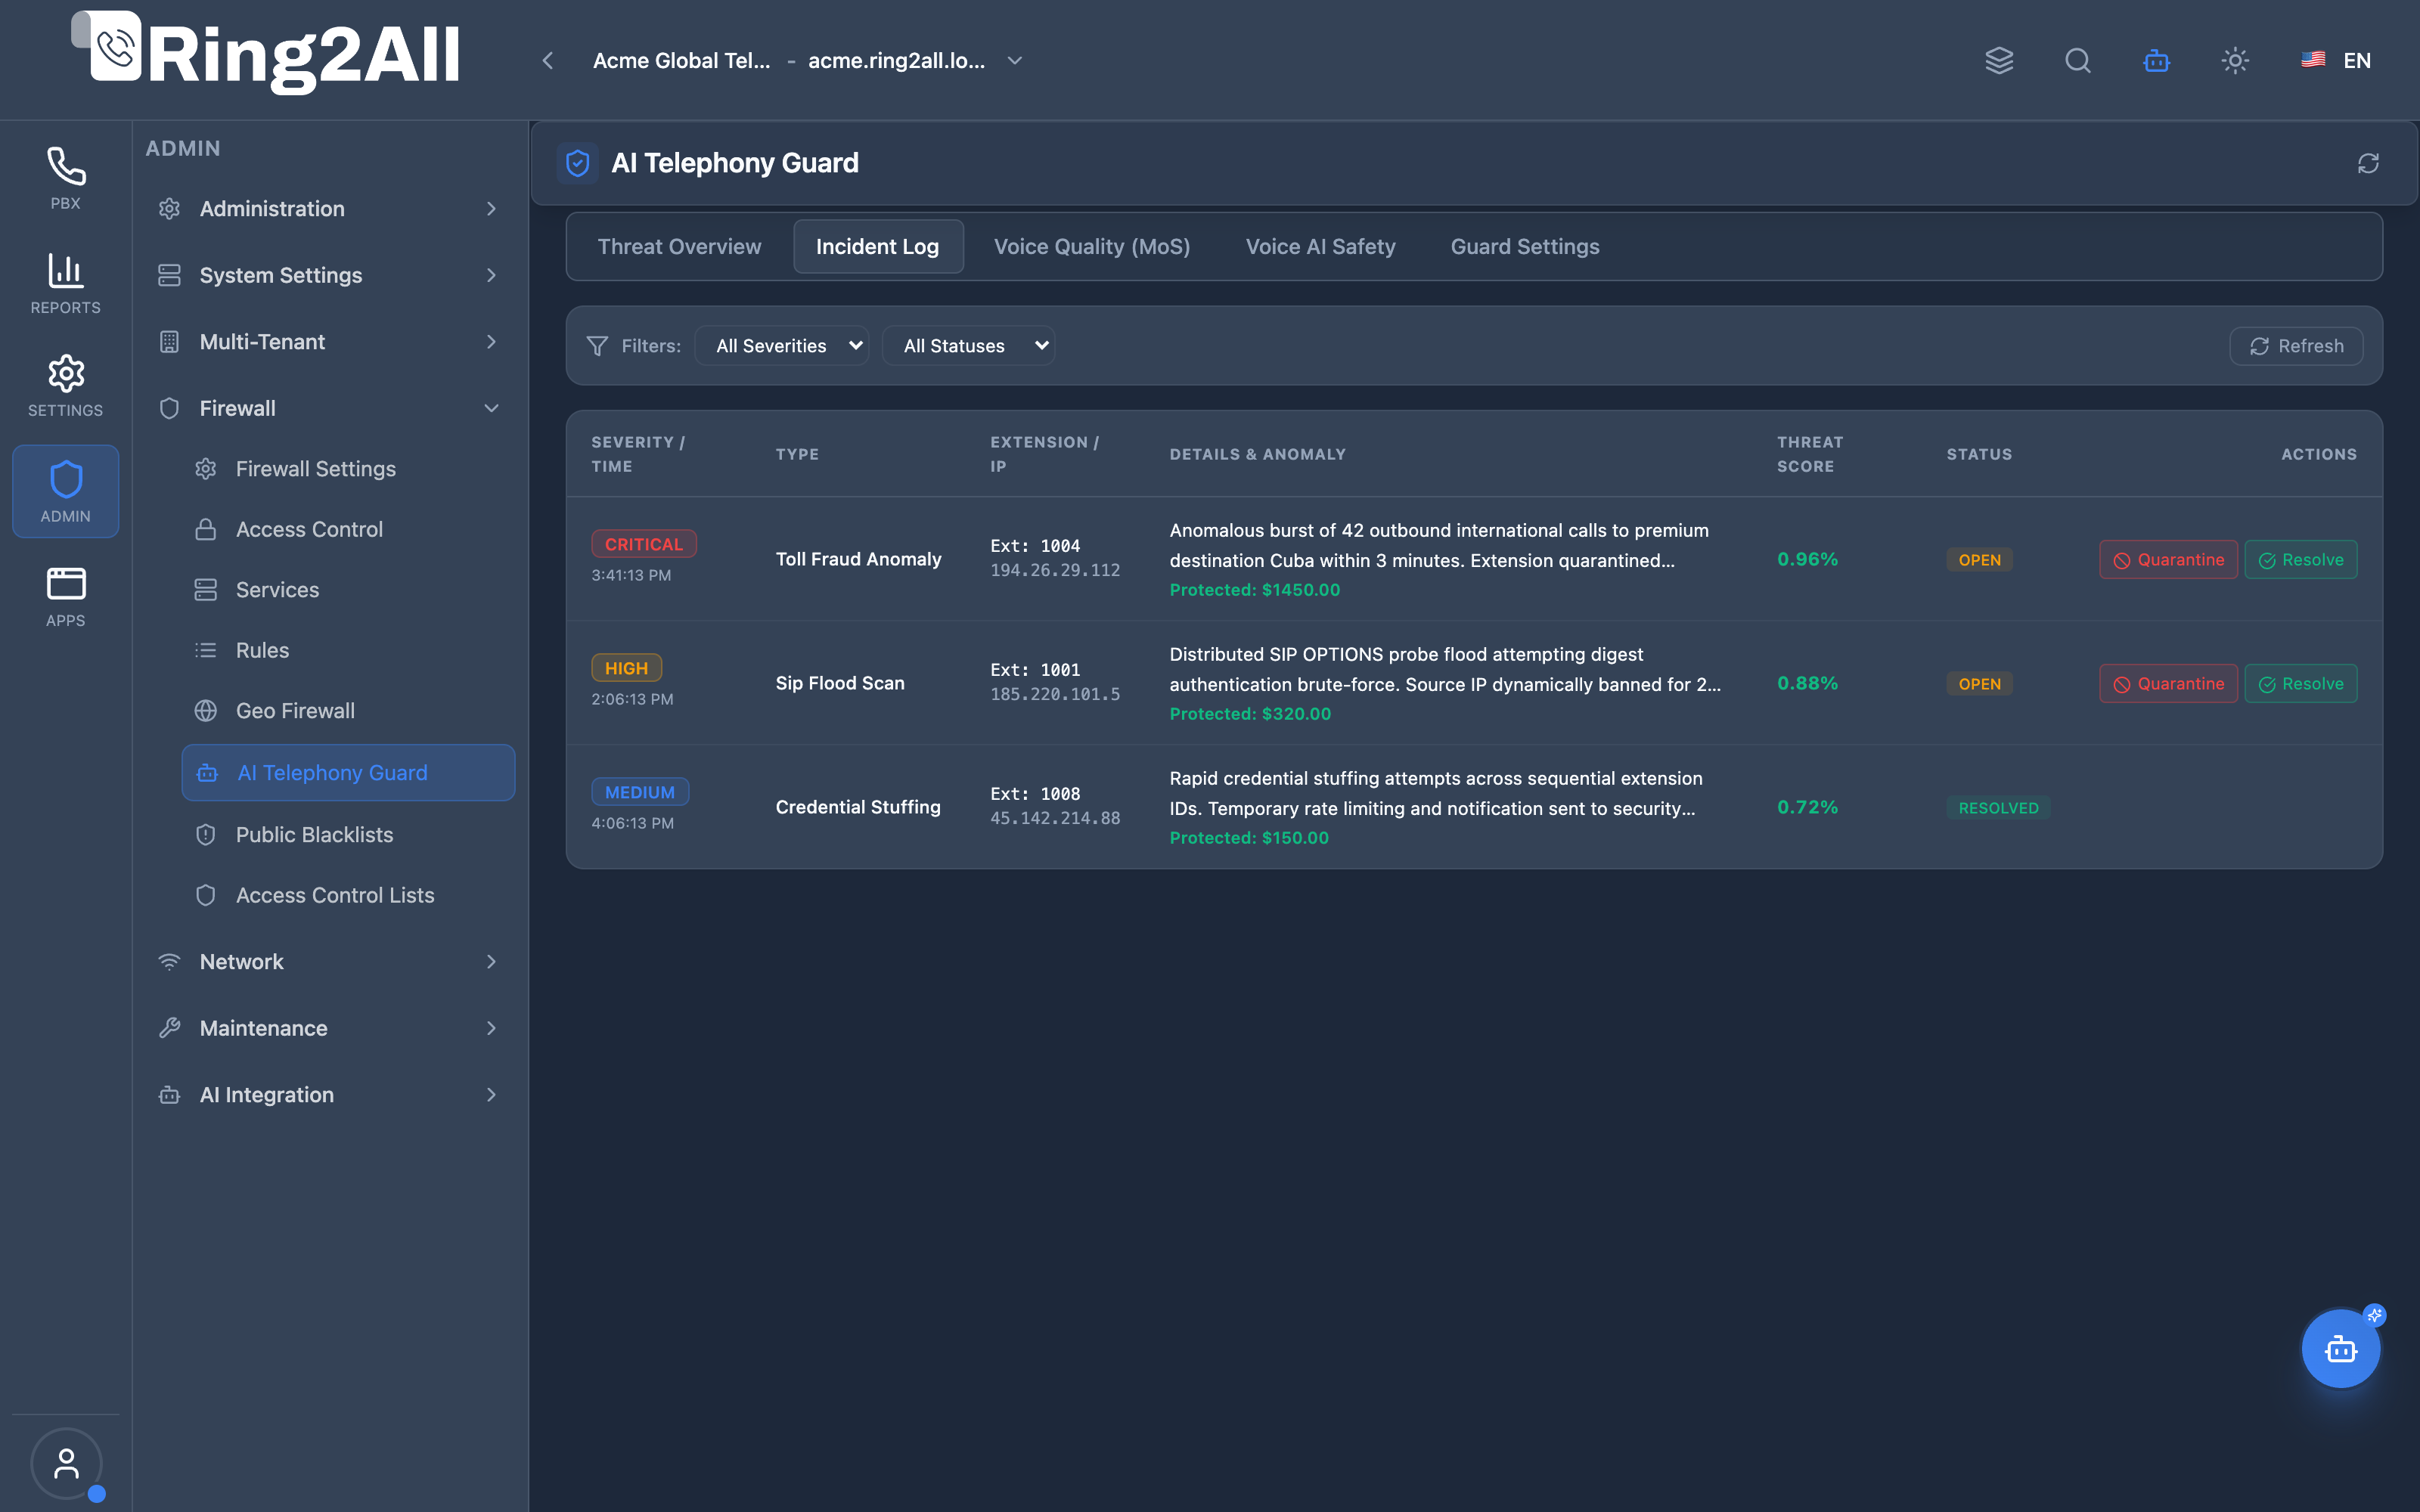This screenshot has width=2420, height=1512.
Task: Open Geo Firewall in the sidebar
Action: tap(348, 711)
